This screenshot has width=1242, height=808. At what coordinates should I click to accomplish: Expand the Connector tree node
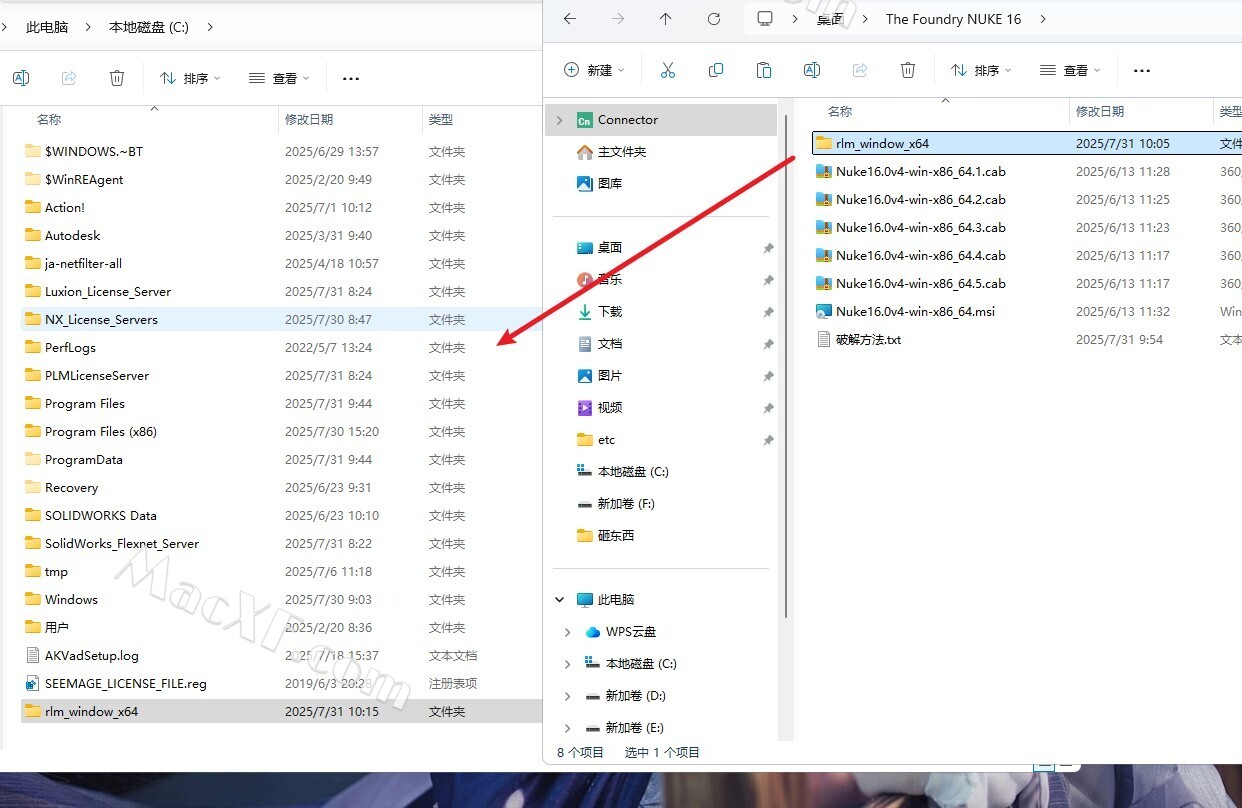(559, 120)
